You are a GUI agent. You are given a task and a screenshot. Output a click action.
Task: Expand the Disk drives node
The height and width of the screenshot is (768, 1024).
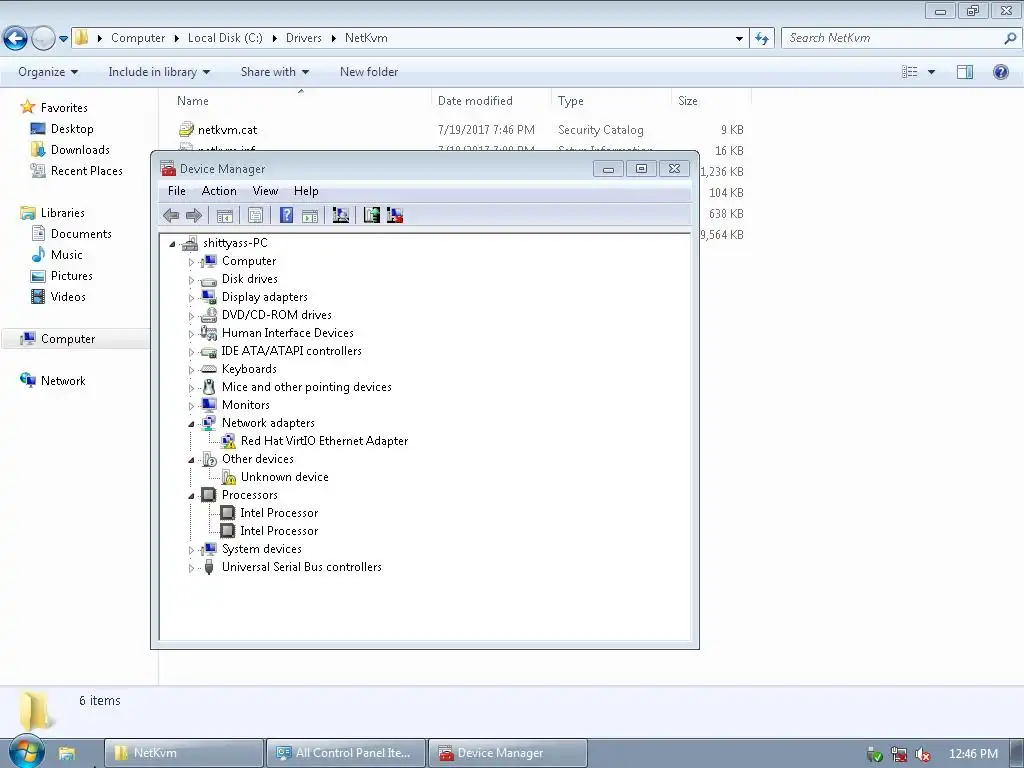(x=191, y=280)
